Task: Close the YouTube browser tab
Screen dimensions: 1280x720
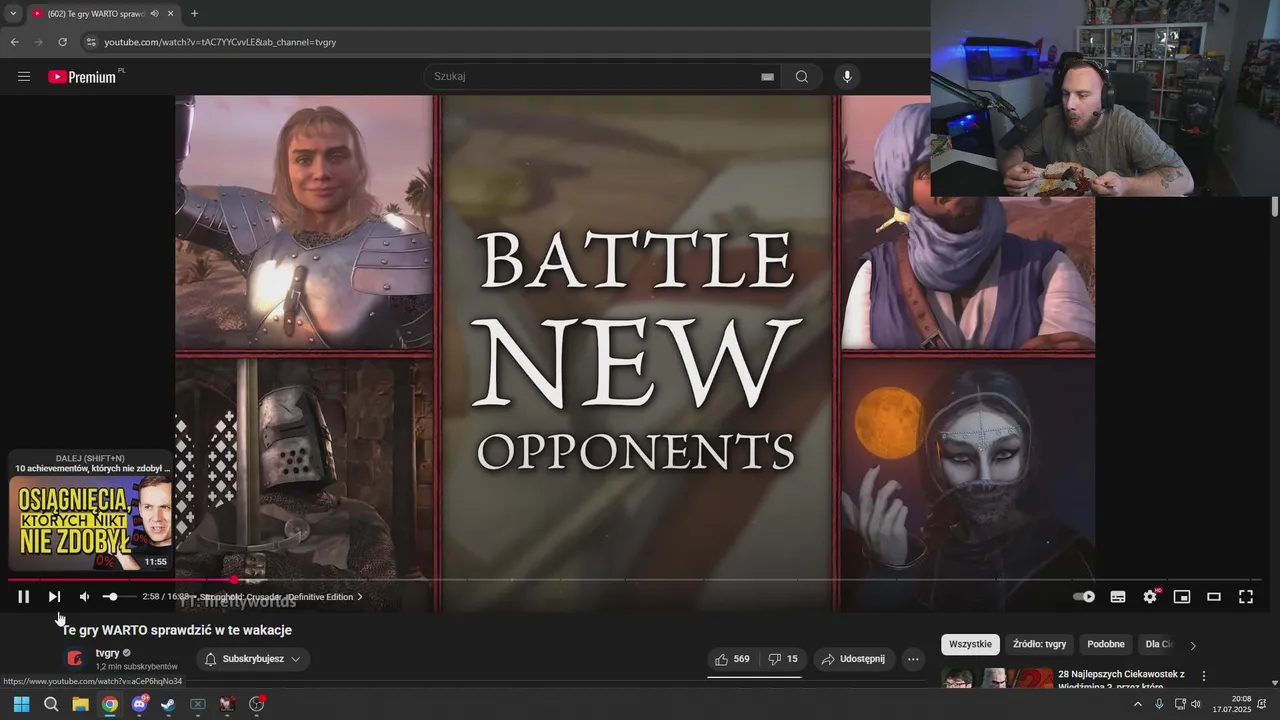Action: point(170,13)
